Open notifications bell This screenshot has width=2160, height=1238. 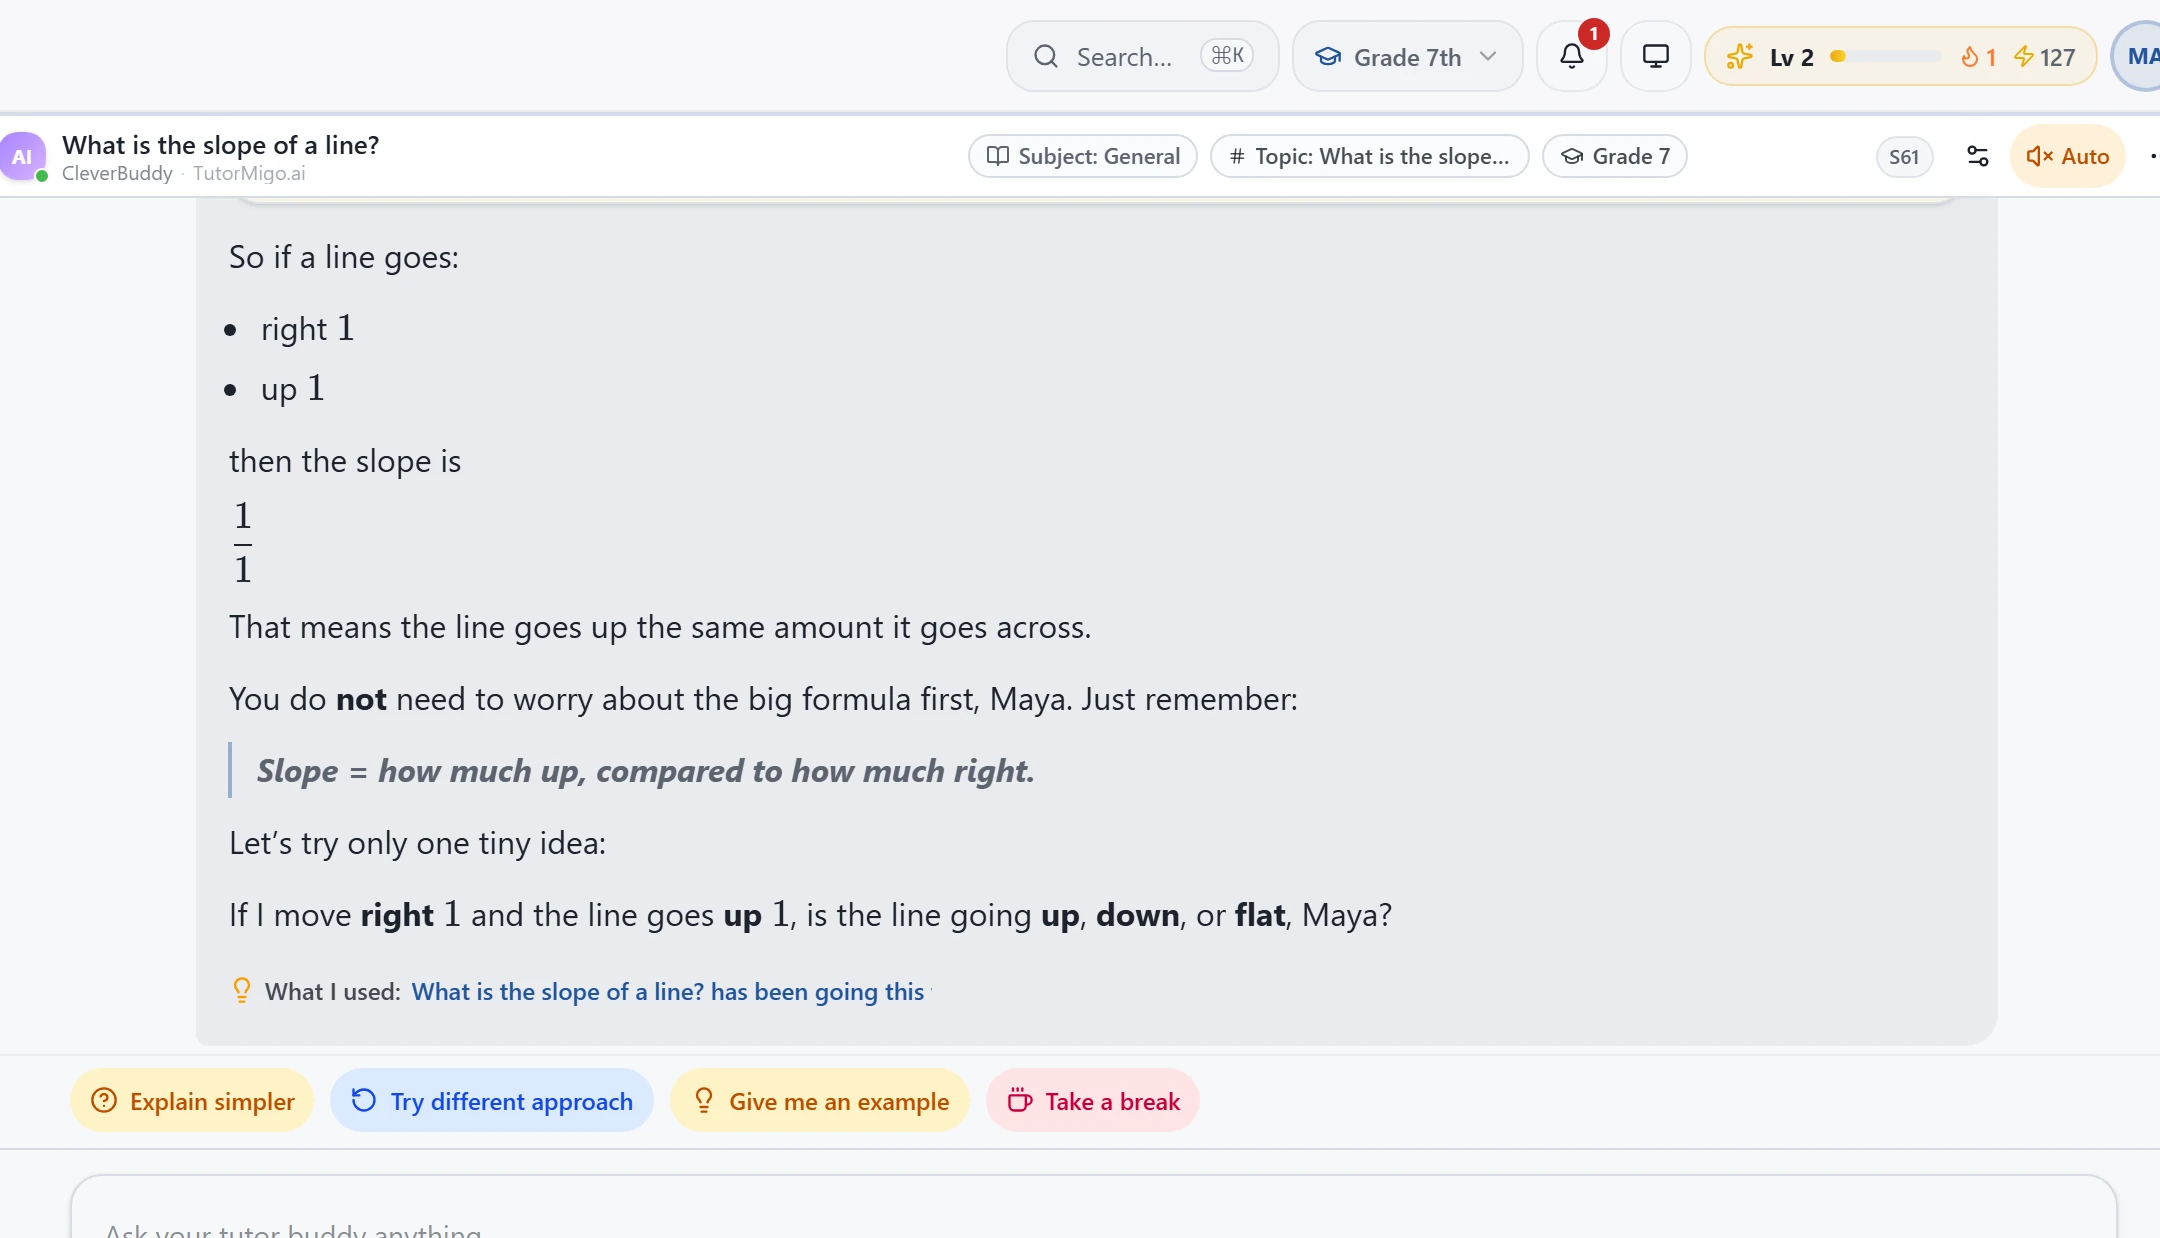coord(1572,57)
